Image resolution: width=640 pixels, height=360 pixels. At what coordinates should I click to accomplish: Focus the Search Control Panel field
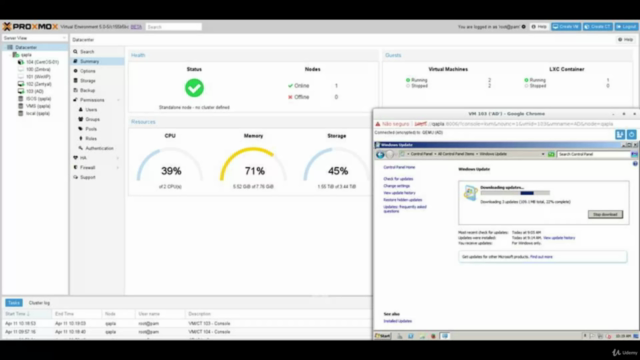593,154
